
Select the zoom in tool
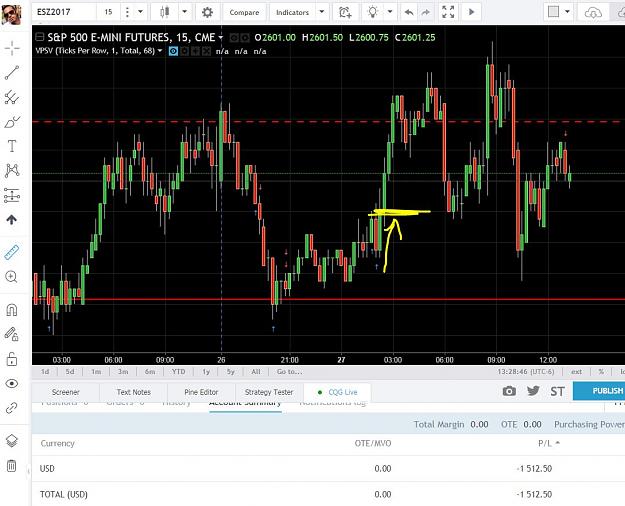tap(12, 277)
